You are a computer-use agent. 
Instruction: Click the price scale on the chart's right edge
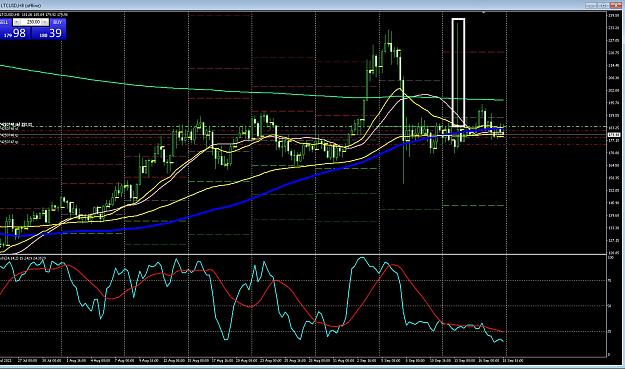(x=613, y=133)
